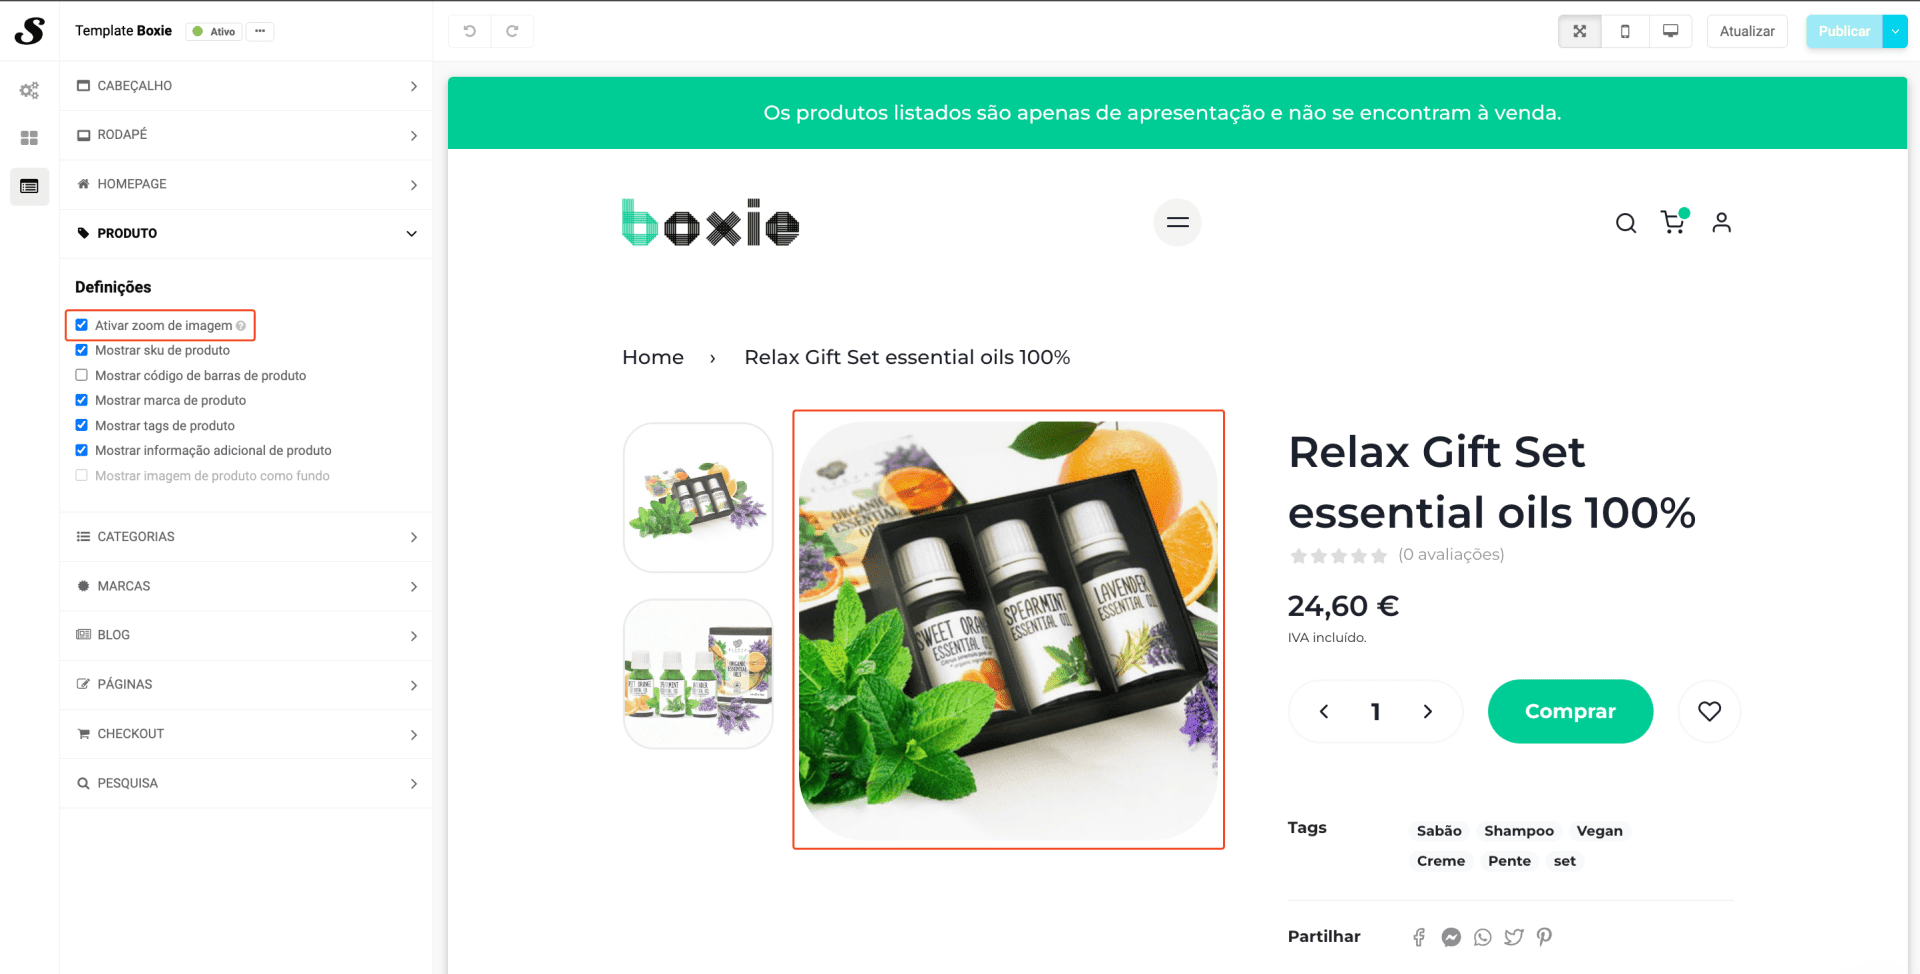
Task: Click the undo arrow icon
Action: tap(469, 31)
